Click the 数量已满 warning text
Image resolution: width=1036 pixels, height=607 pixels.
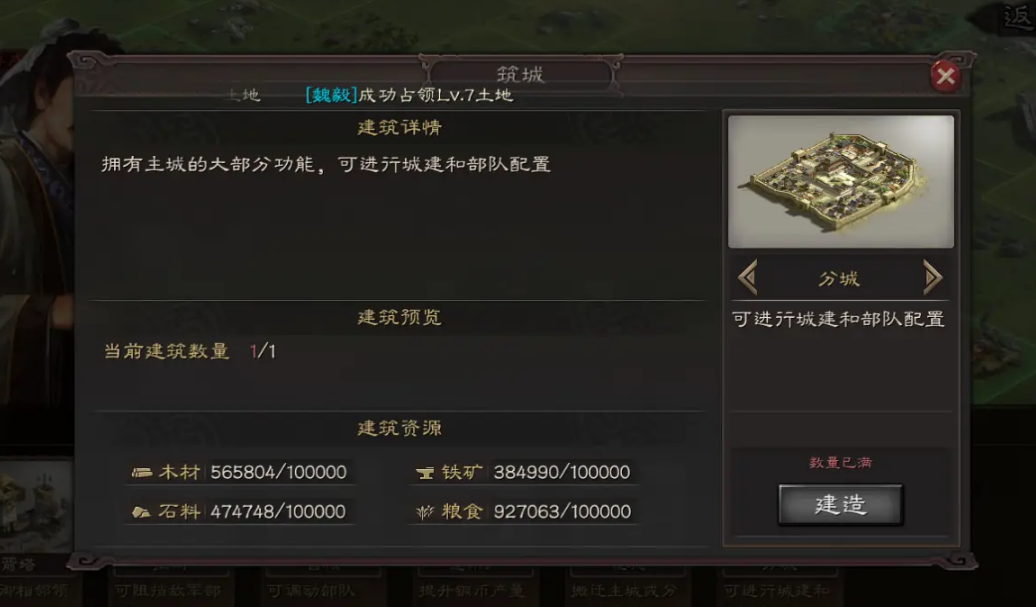coord(840,462)
